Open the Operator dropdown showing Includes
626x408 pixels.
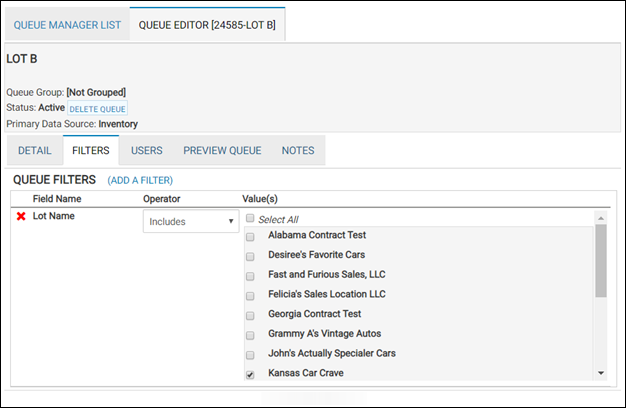pyautogui.click(x=189, y=221)
